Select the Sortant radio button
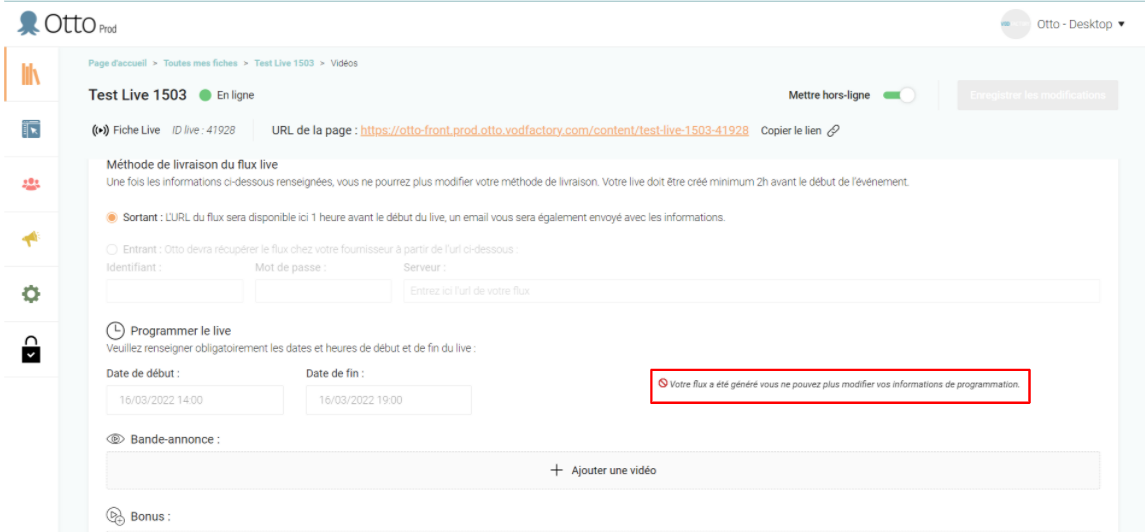 point(112,217)
